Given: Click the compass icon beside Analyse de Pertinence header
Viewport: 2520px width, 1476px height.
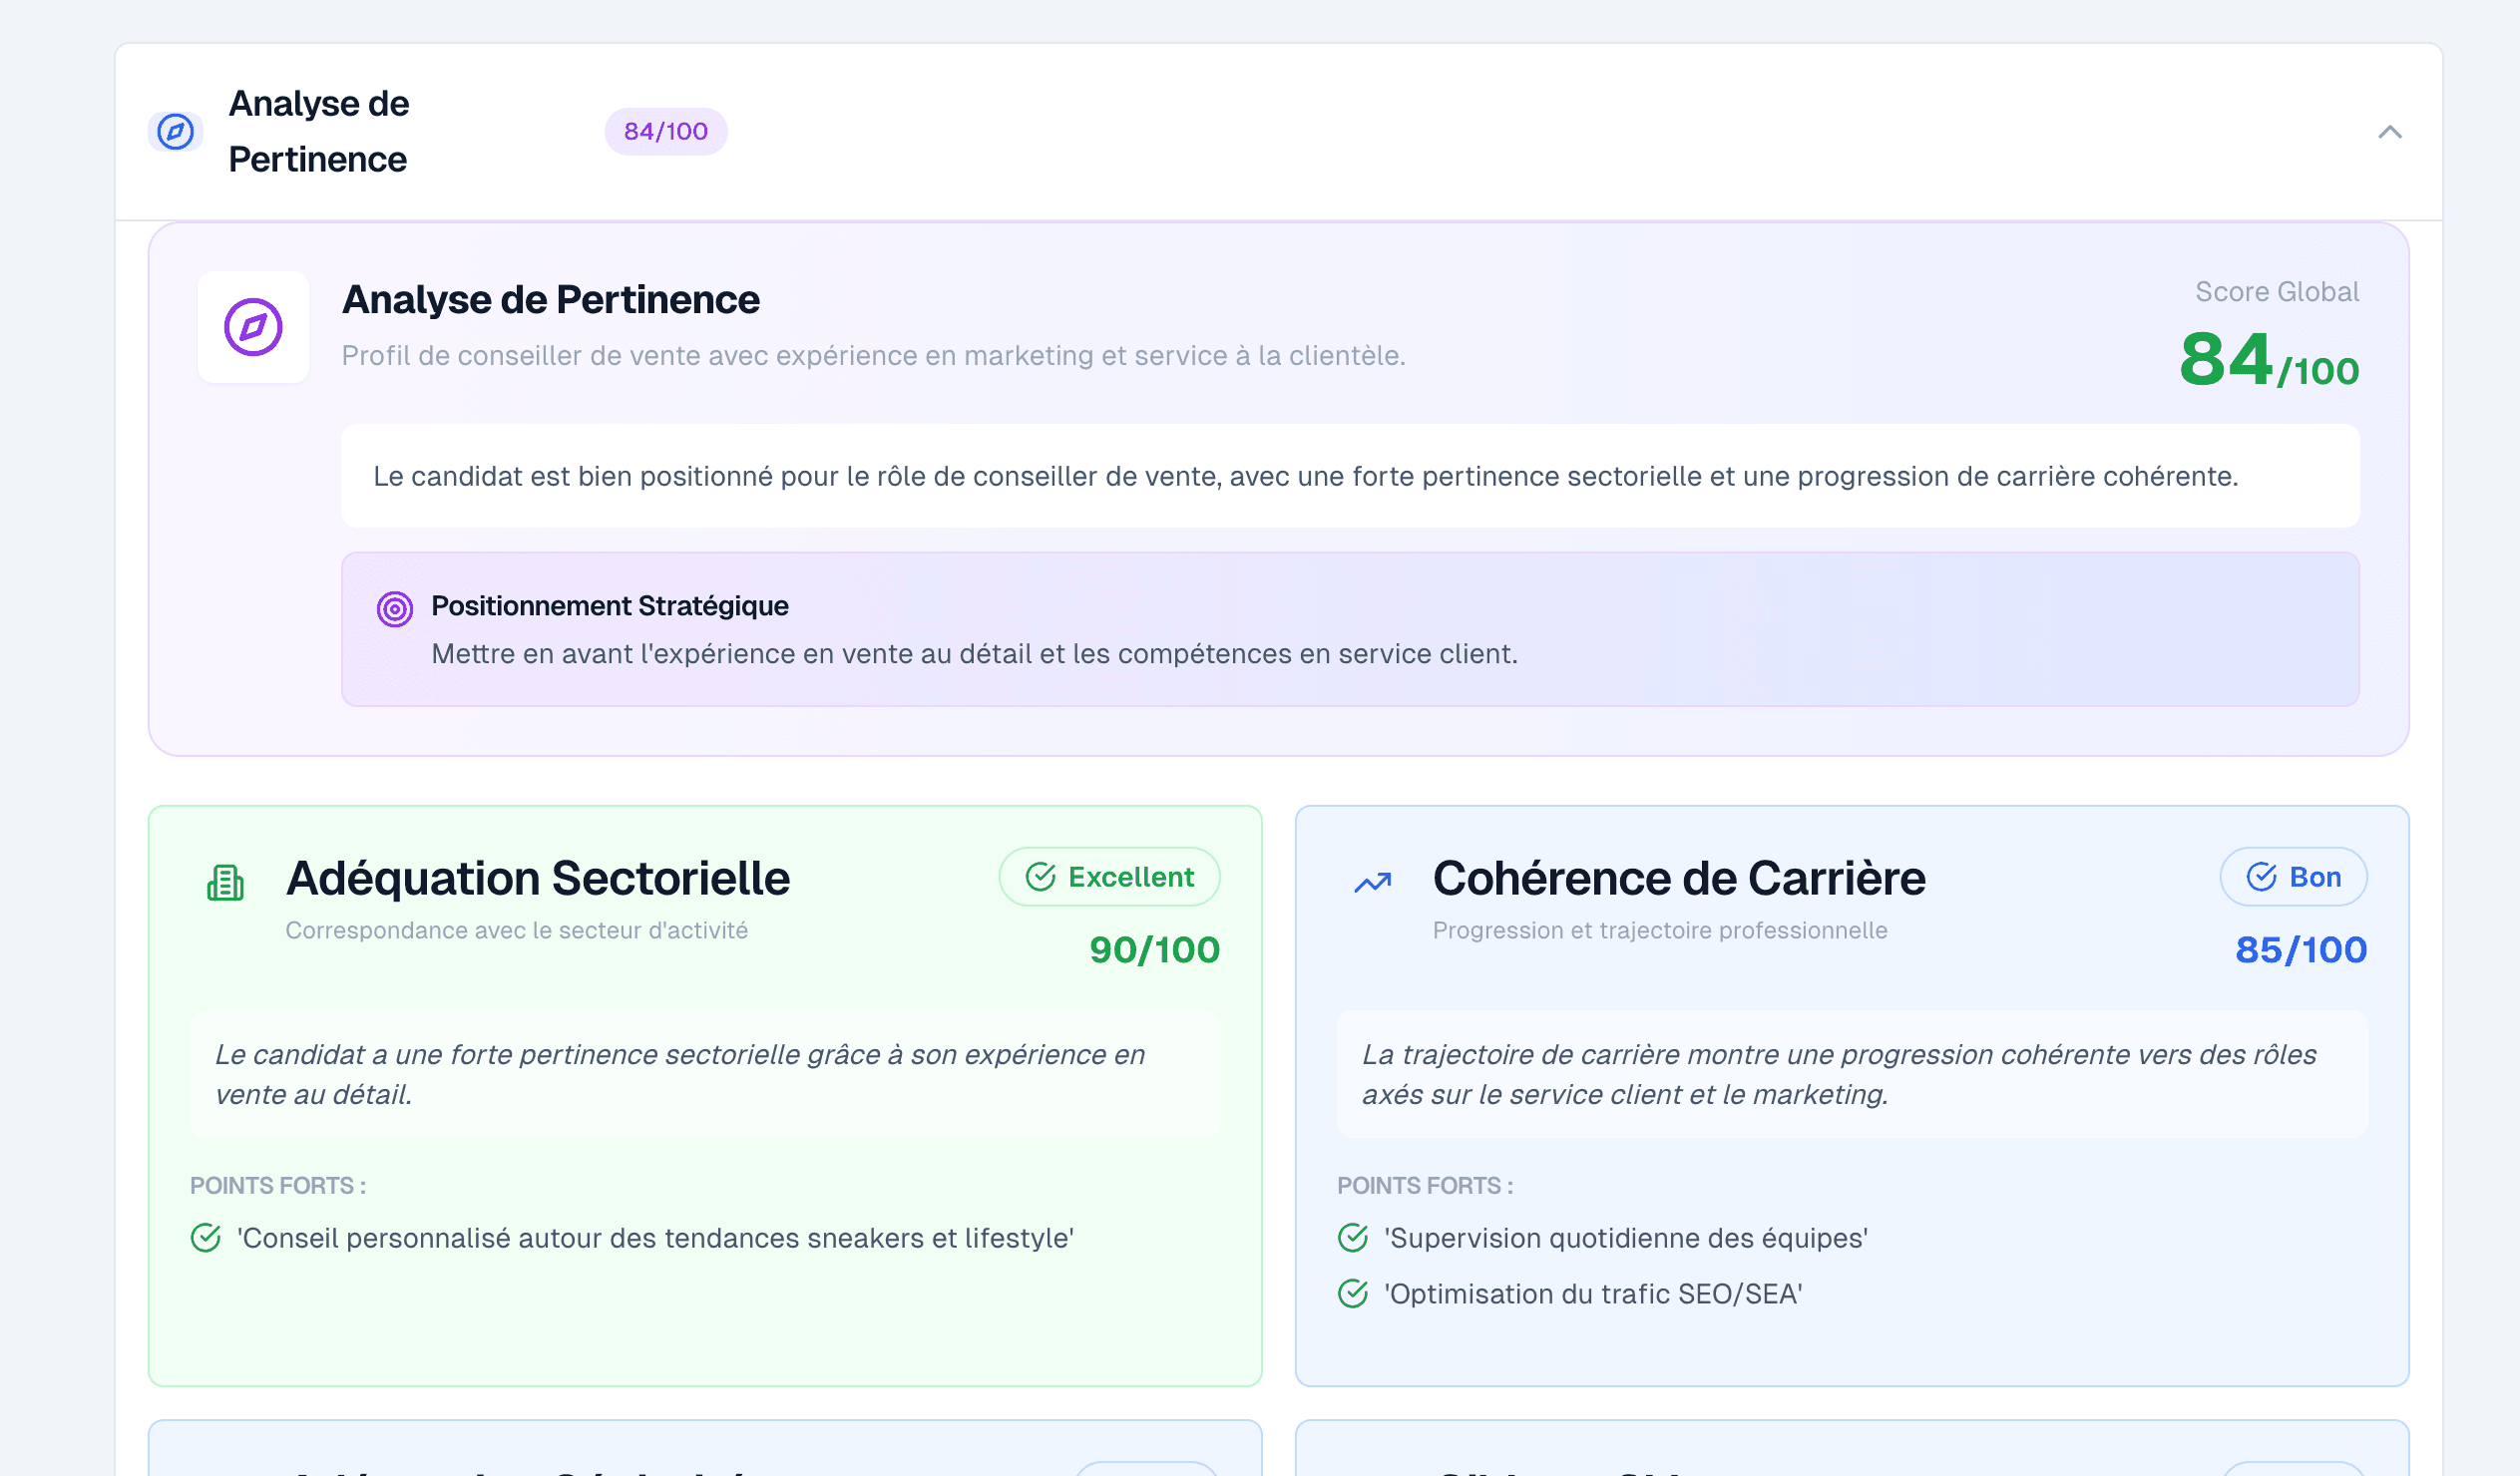Looking at the screenshot, I should click(x=175, y=131).
